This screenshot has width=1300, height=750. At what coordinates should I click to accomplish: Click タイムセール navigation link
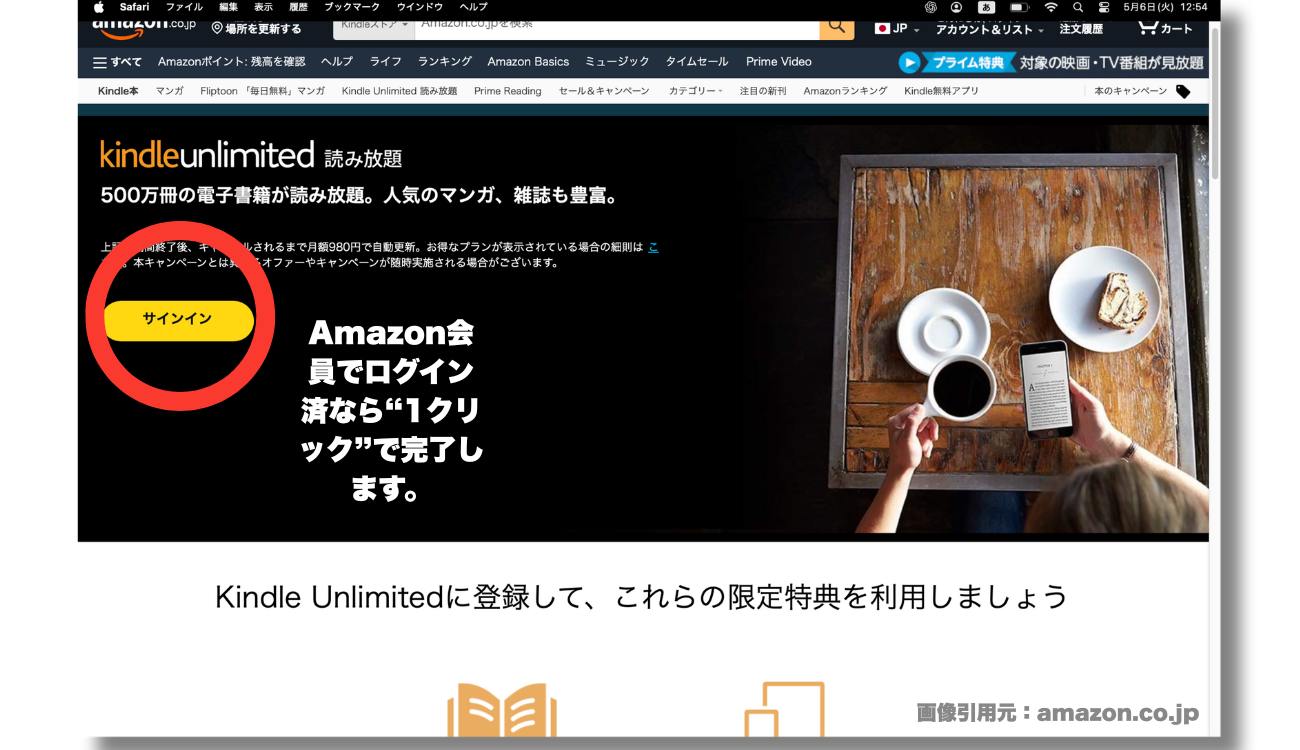tap(697, 62)
